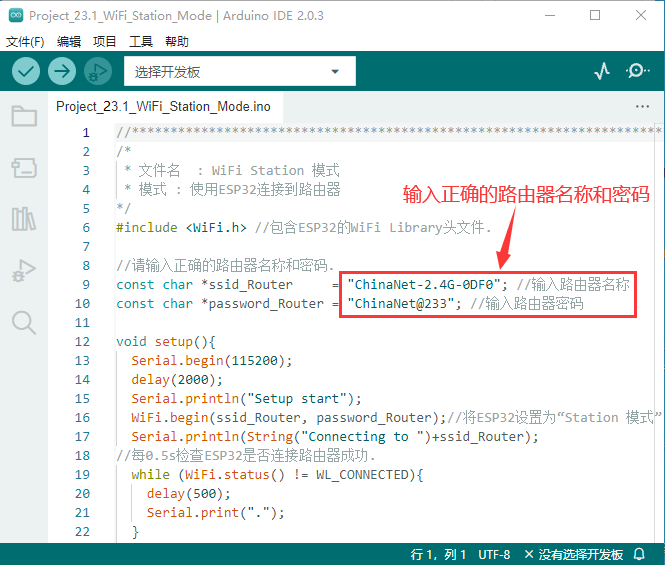Start debugging with the Debug button
This screenshot has height=565, width=665.
[x=98, y=71]
